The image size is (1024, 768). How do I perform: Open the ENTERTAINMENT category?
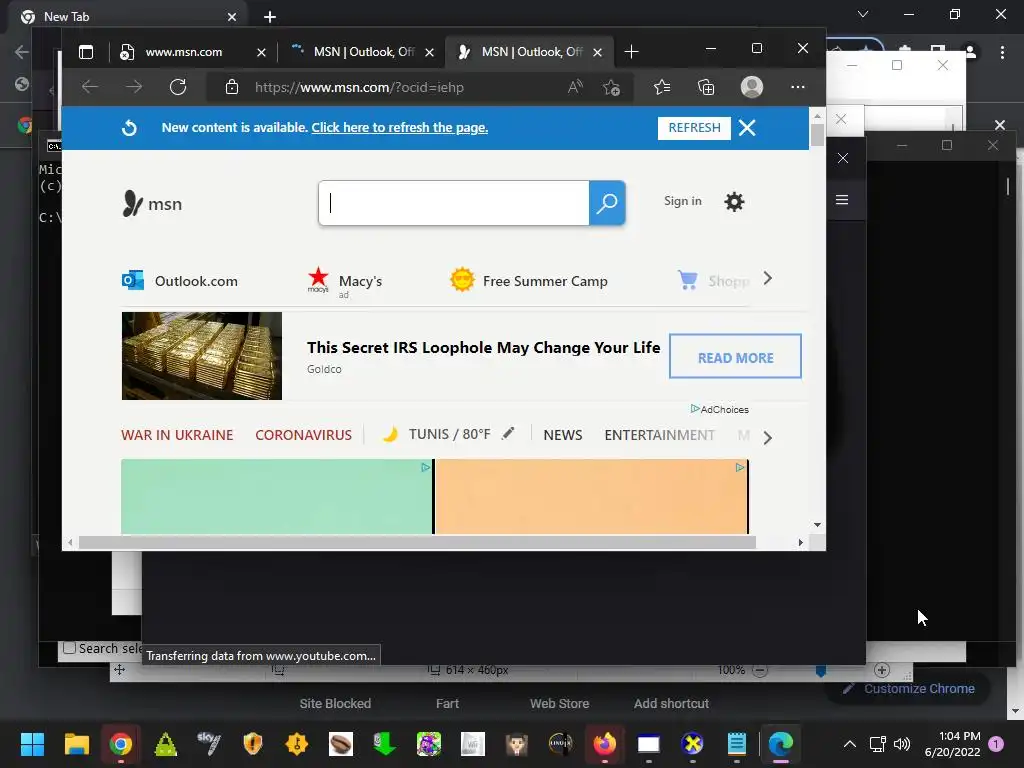[x=660, y=435]
